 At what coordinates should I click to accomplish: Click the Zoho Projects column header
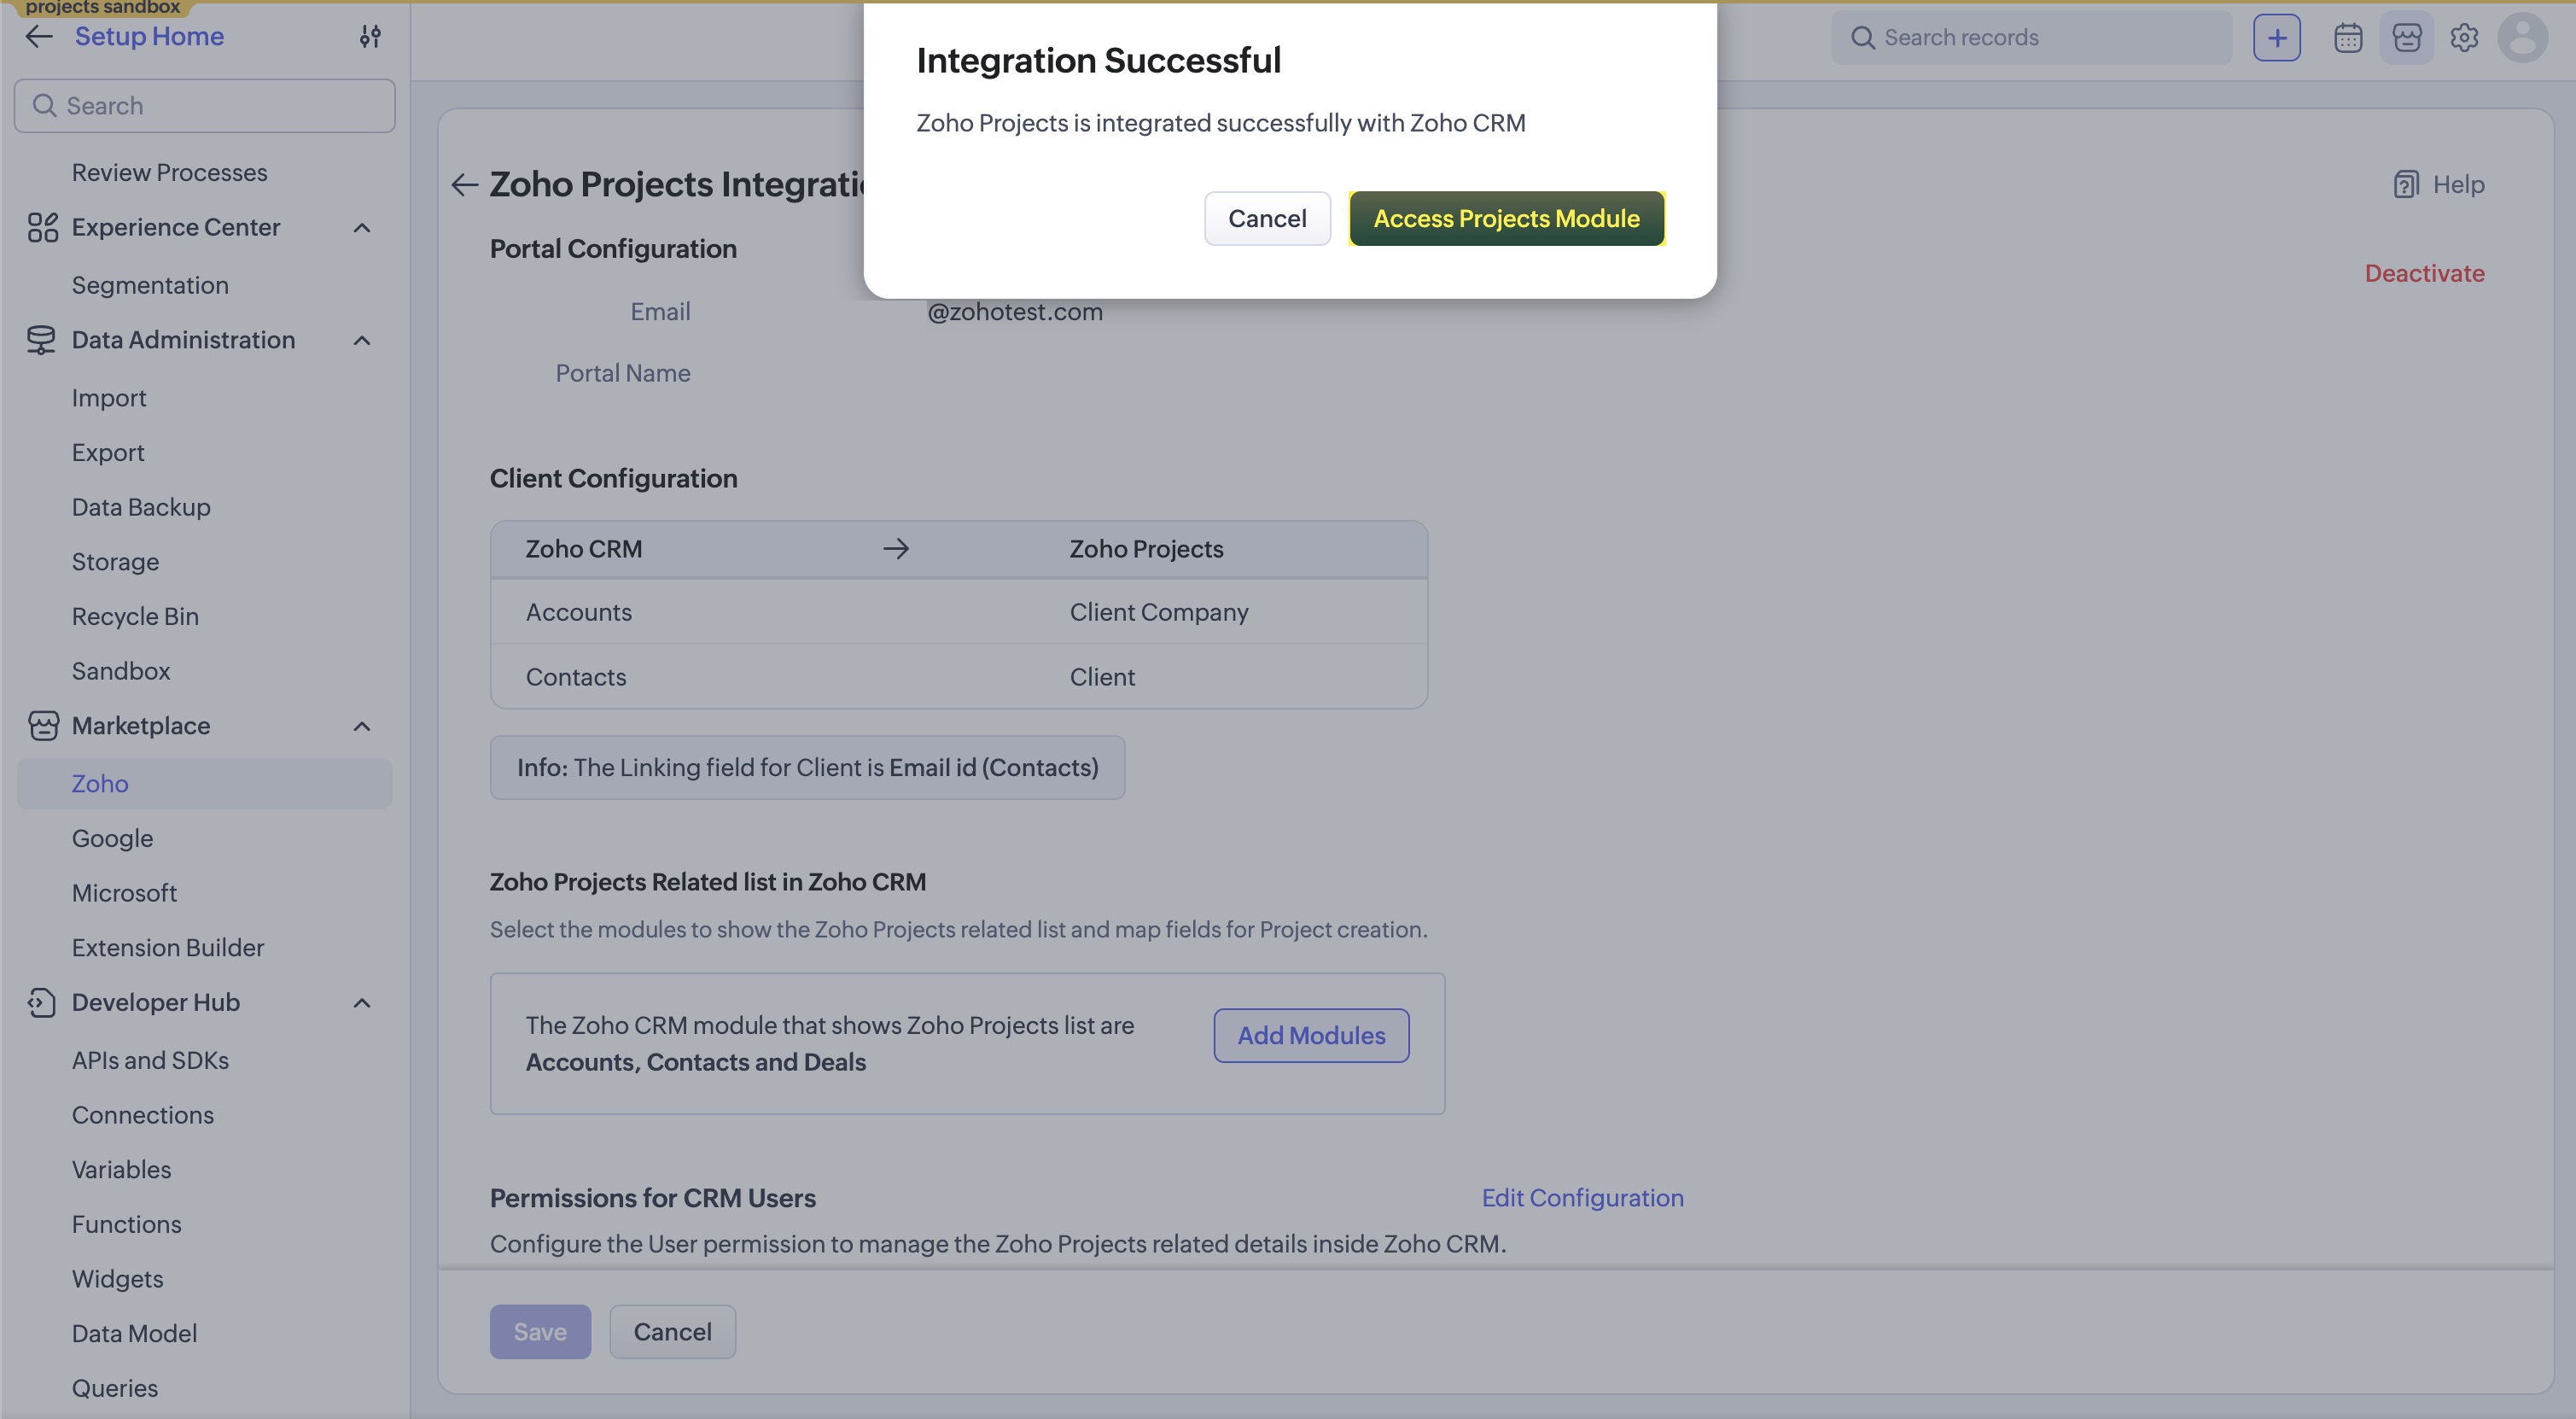[1146, 549]
